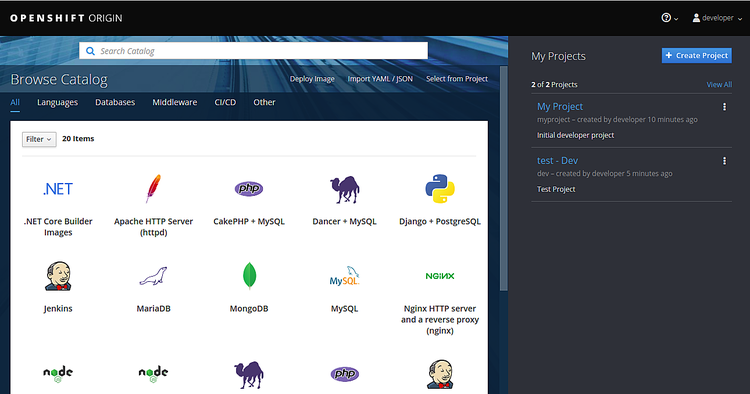The image size is (750, 394).
Task: Open the Dancer + MySQL camel icon
Action: tap(344, 189)
